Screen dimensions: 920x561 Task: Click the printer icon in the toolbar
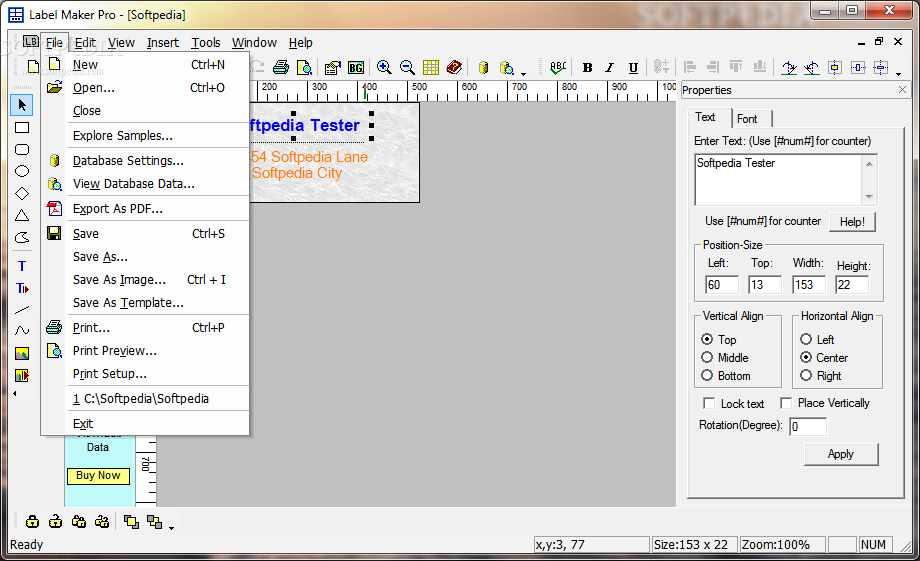pos(281,67)
